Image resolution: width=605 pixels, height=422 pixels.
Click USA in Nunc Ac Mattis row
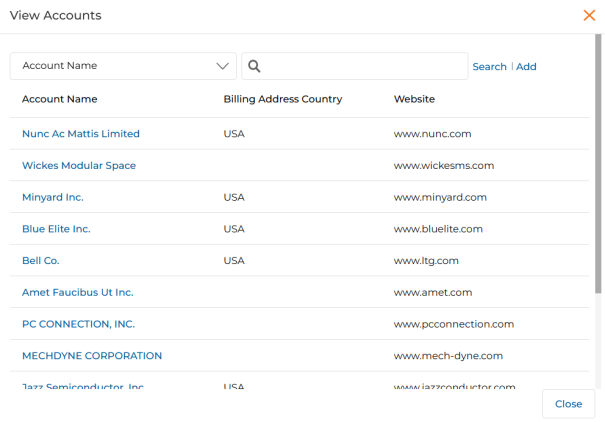[x=234, y=134]
